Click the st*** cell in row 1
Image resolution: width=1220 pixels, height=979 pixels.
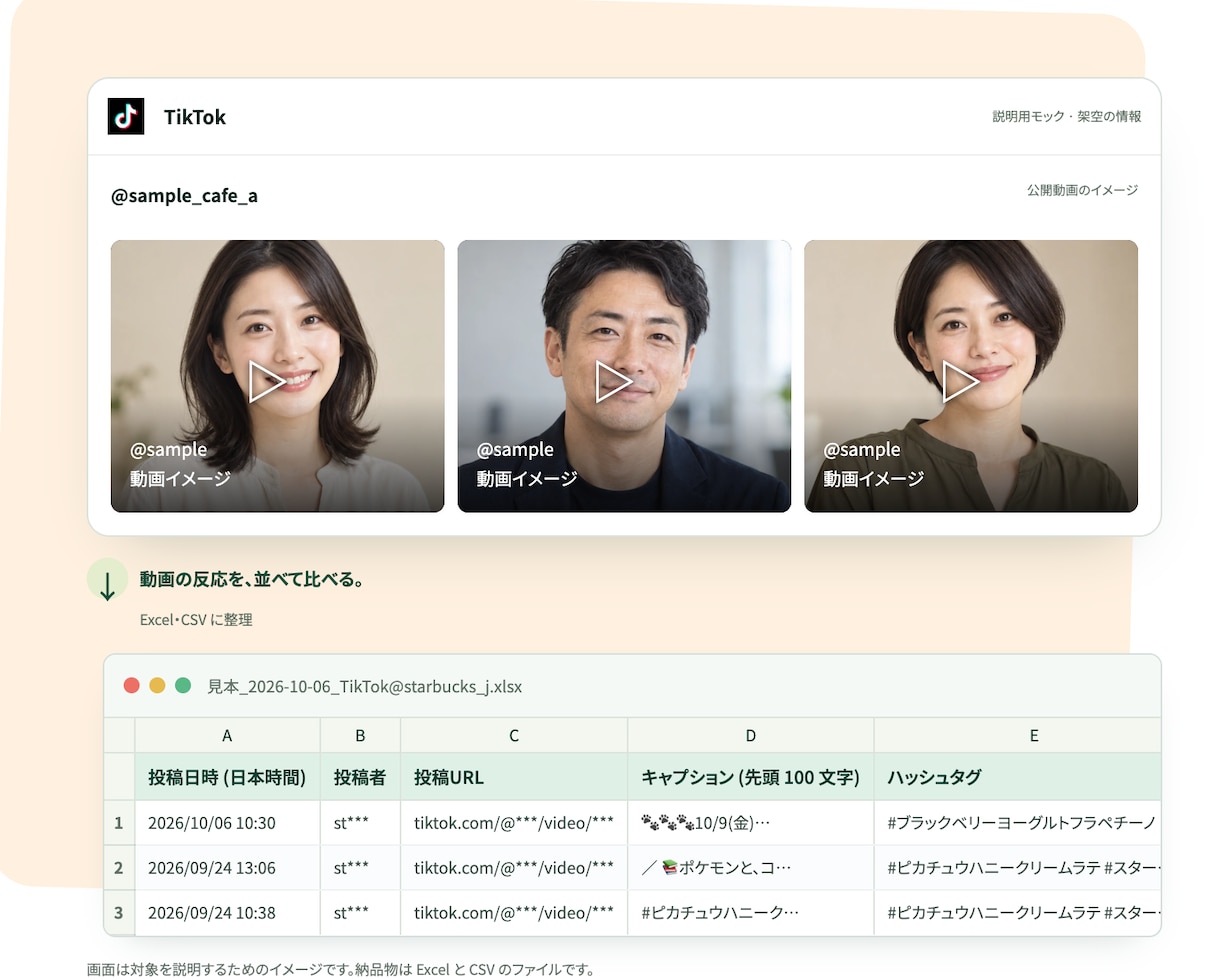360,823
